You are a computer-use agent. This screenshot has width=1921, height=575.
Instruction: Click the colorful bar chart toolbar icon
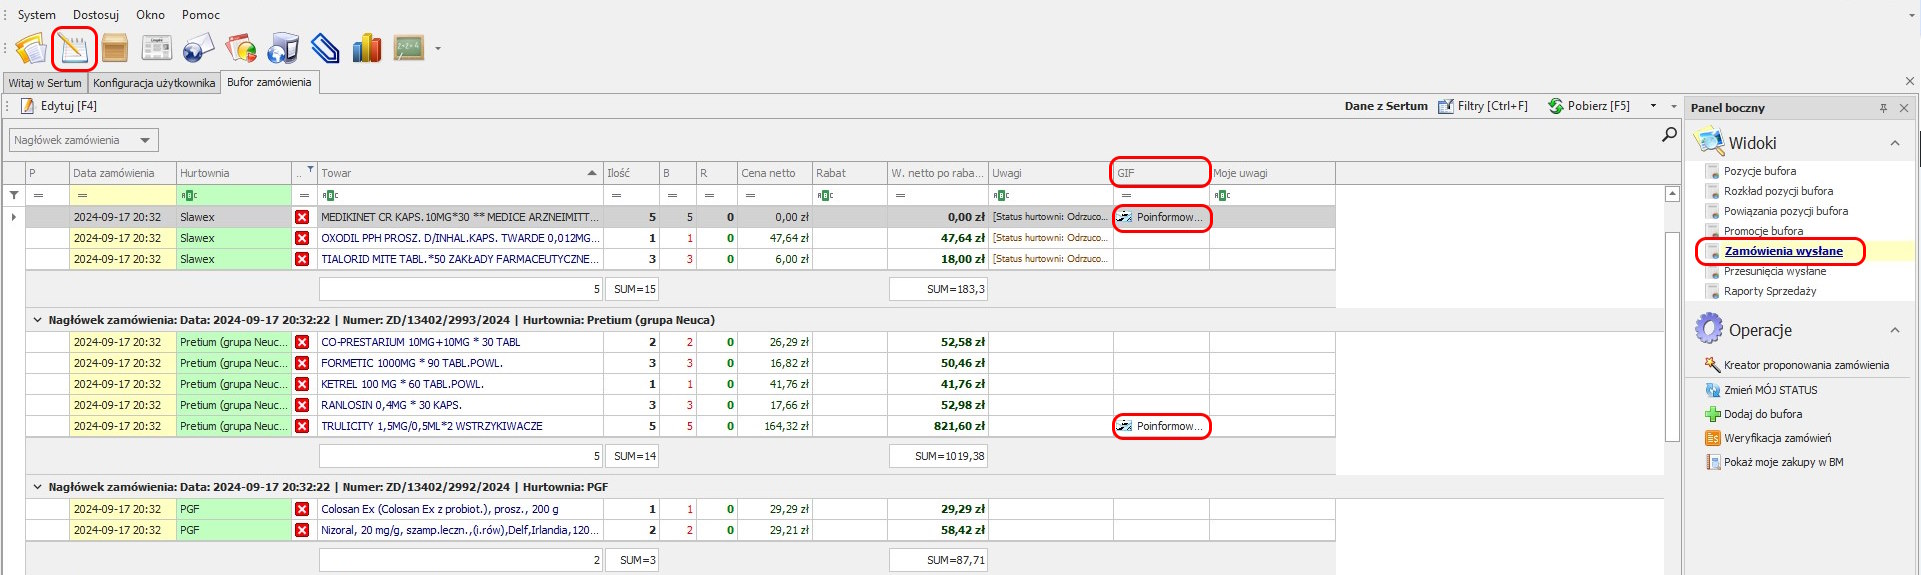[367, 47]
